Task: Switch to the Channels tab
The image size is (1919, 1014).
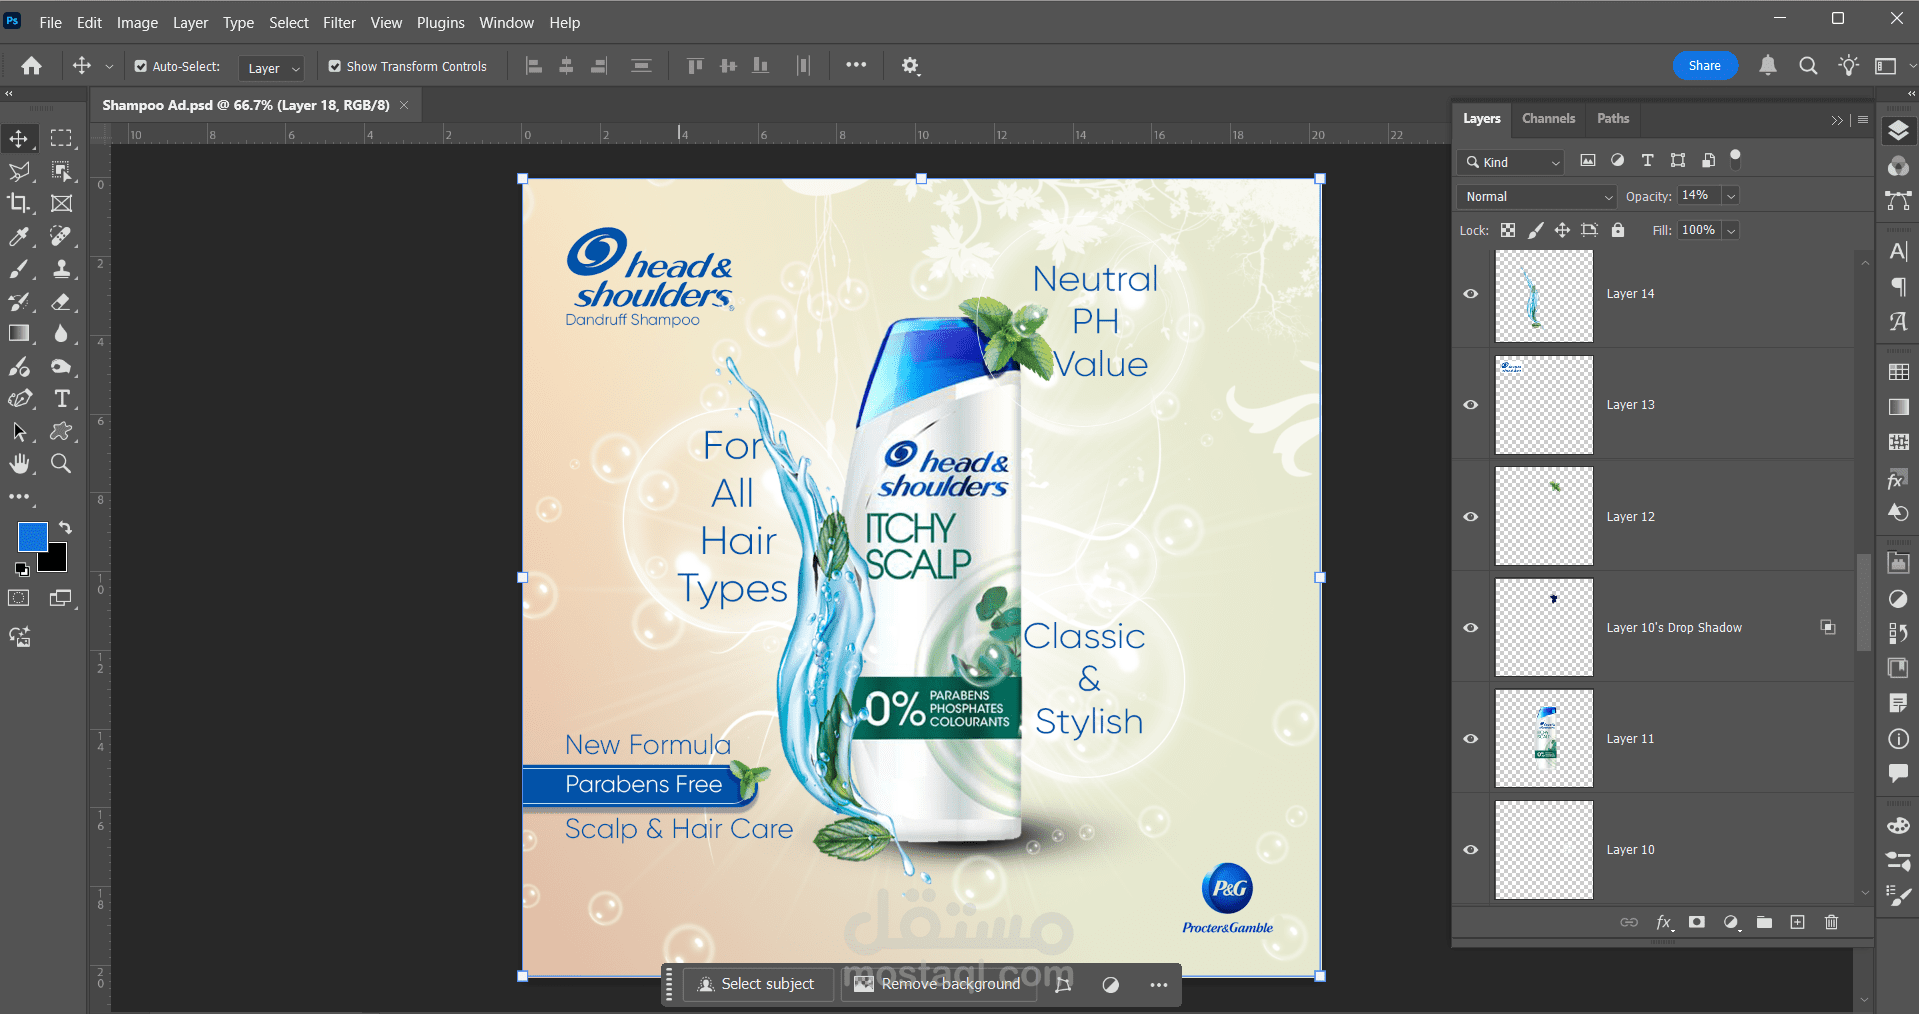Action: click(1548, 118)
